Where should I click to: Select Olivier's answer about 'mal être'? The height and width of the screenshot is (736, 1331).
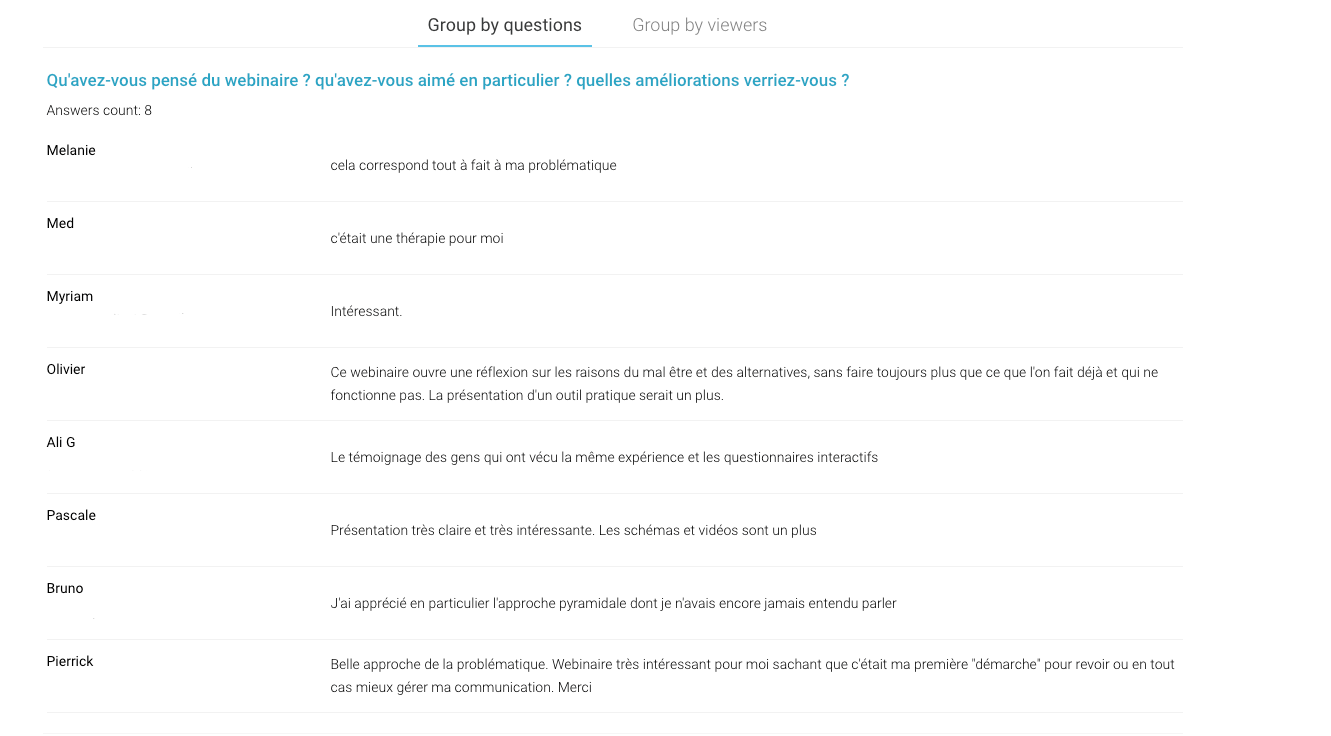(x=744, y=384)
